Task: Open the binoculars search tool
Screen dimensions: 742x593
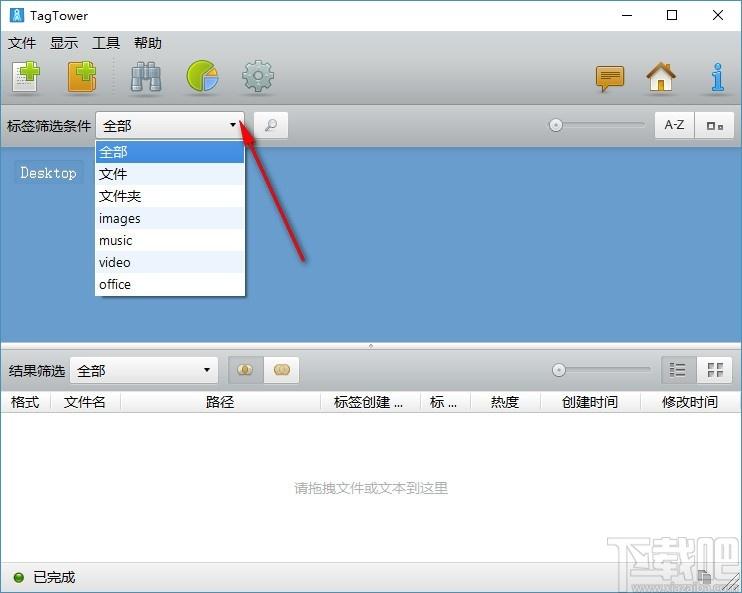Action: pos(146,78)
